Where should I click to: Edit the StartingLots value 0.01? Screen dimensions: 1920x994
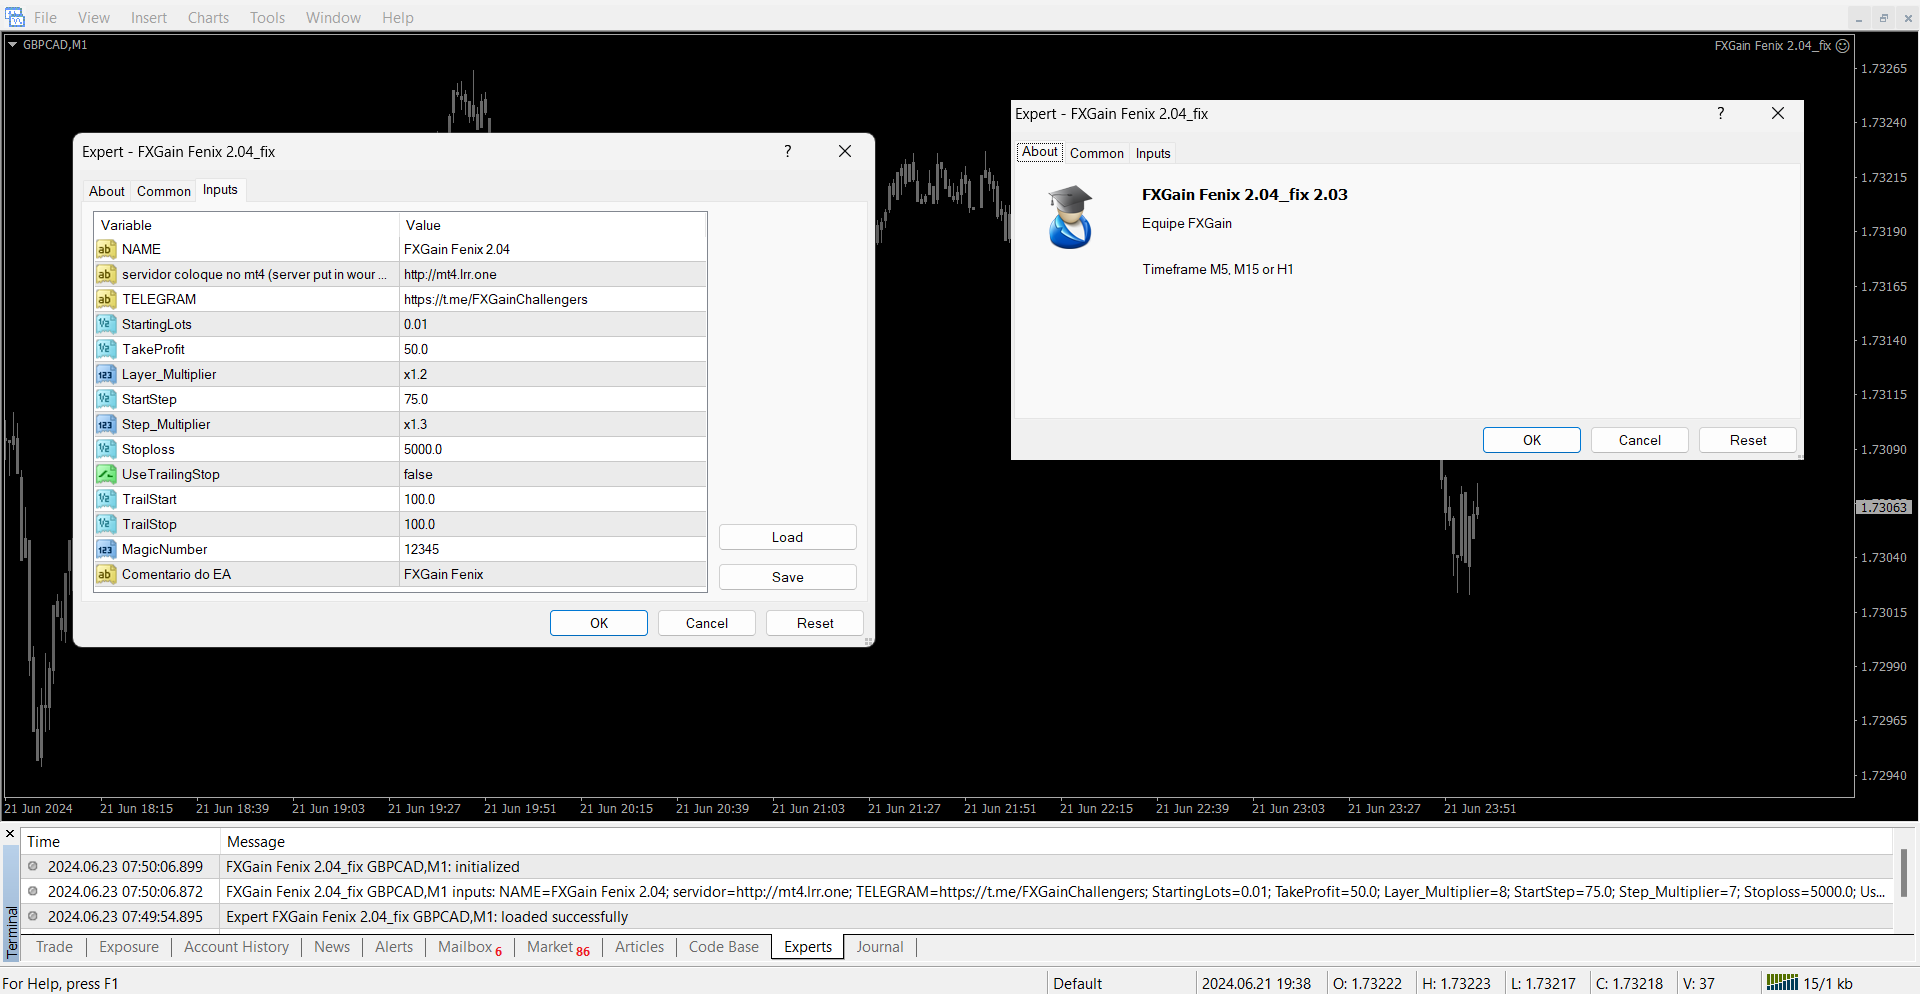coord(553,324)
